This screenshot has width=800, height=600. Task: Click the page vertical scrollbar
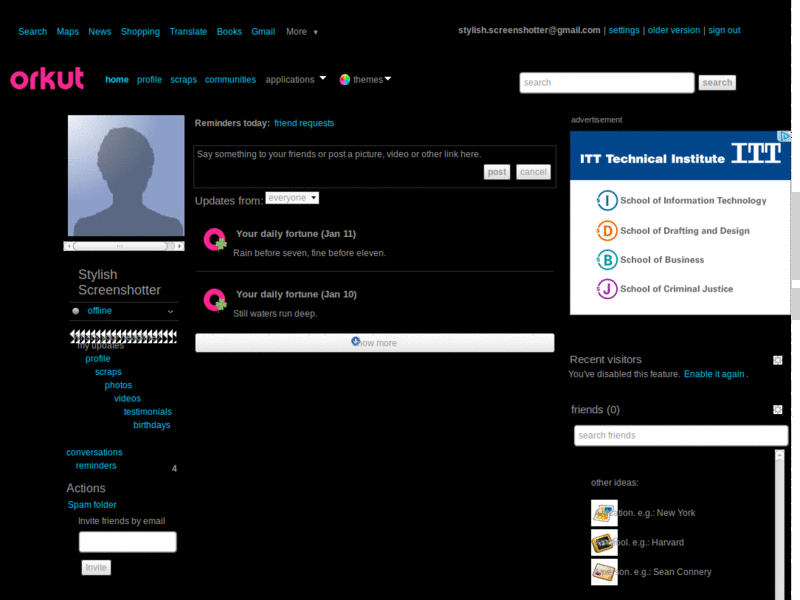click(795, 300)
